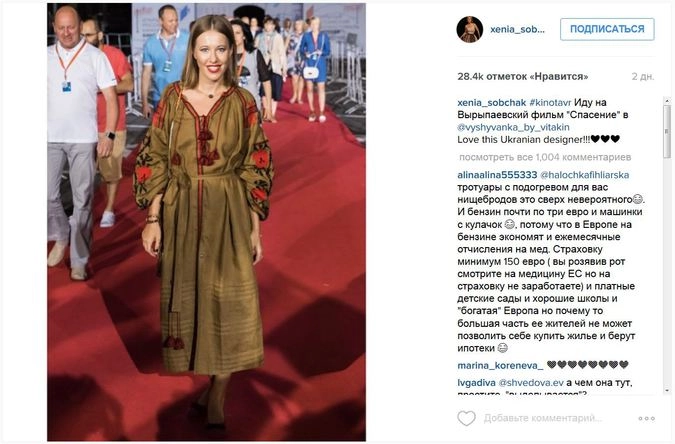Image resolution: width=675 pixels, height=444 pixels.
Task: Like the post with the heart icon
Action: pyautogui.click(x=466, y=418)
